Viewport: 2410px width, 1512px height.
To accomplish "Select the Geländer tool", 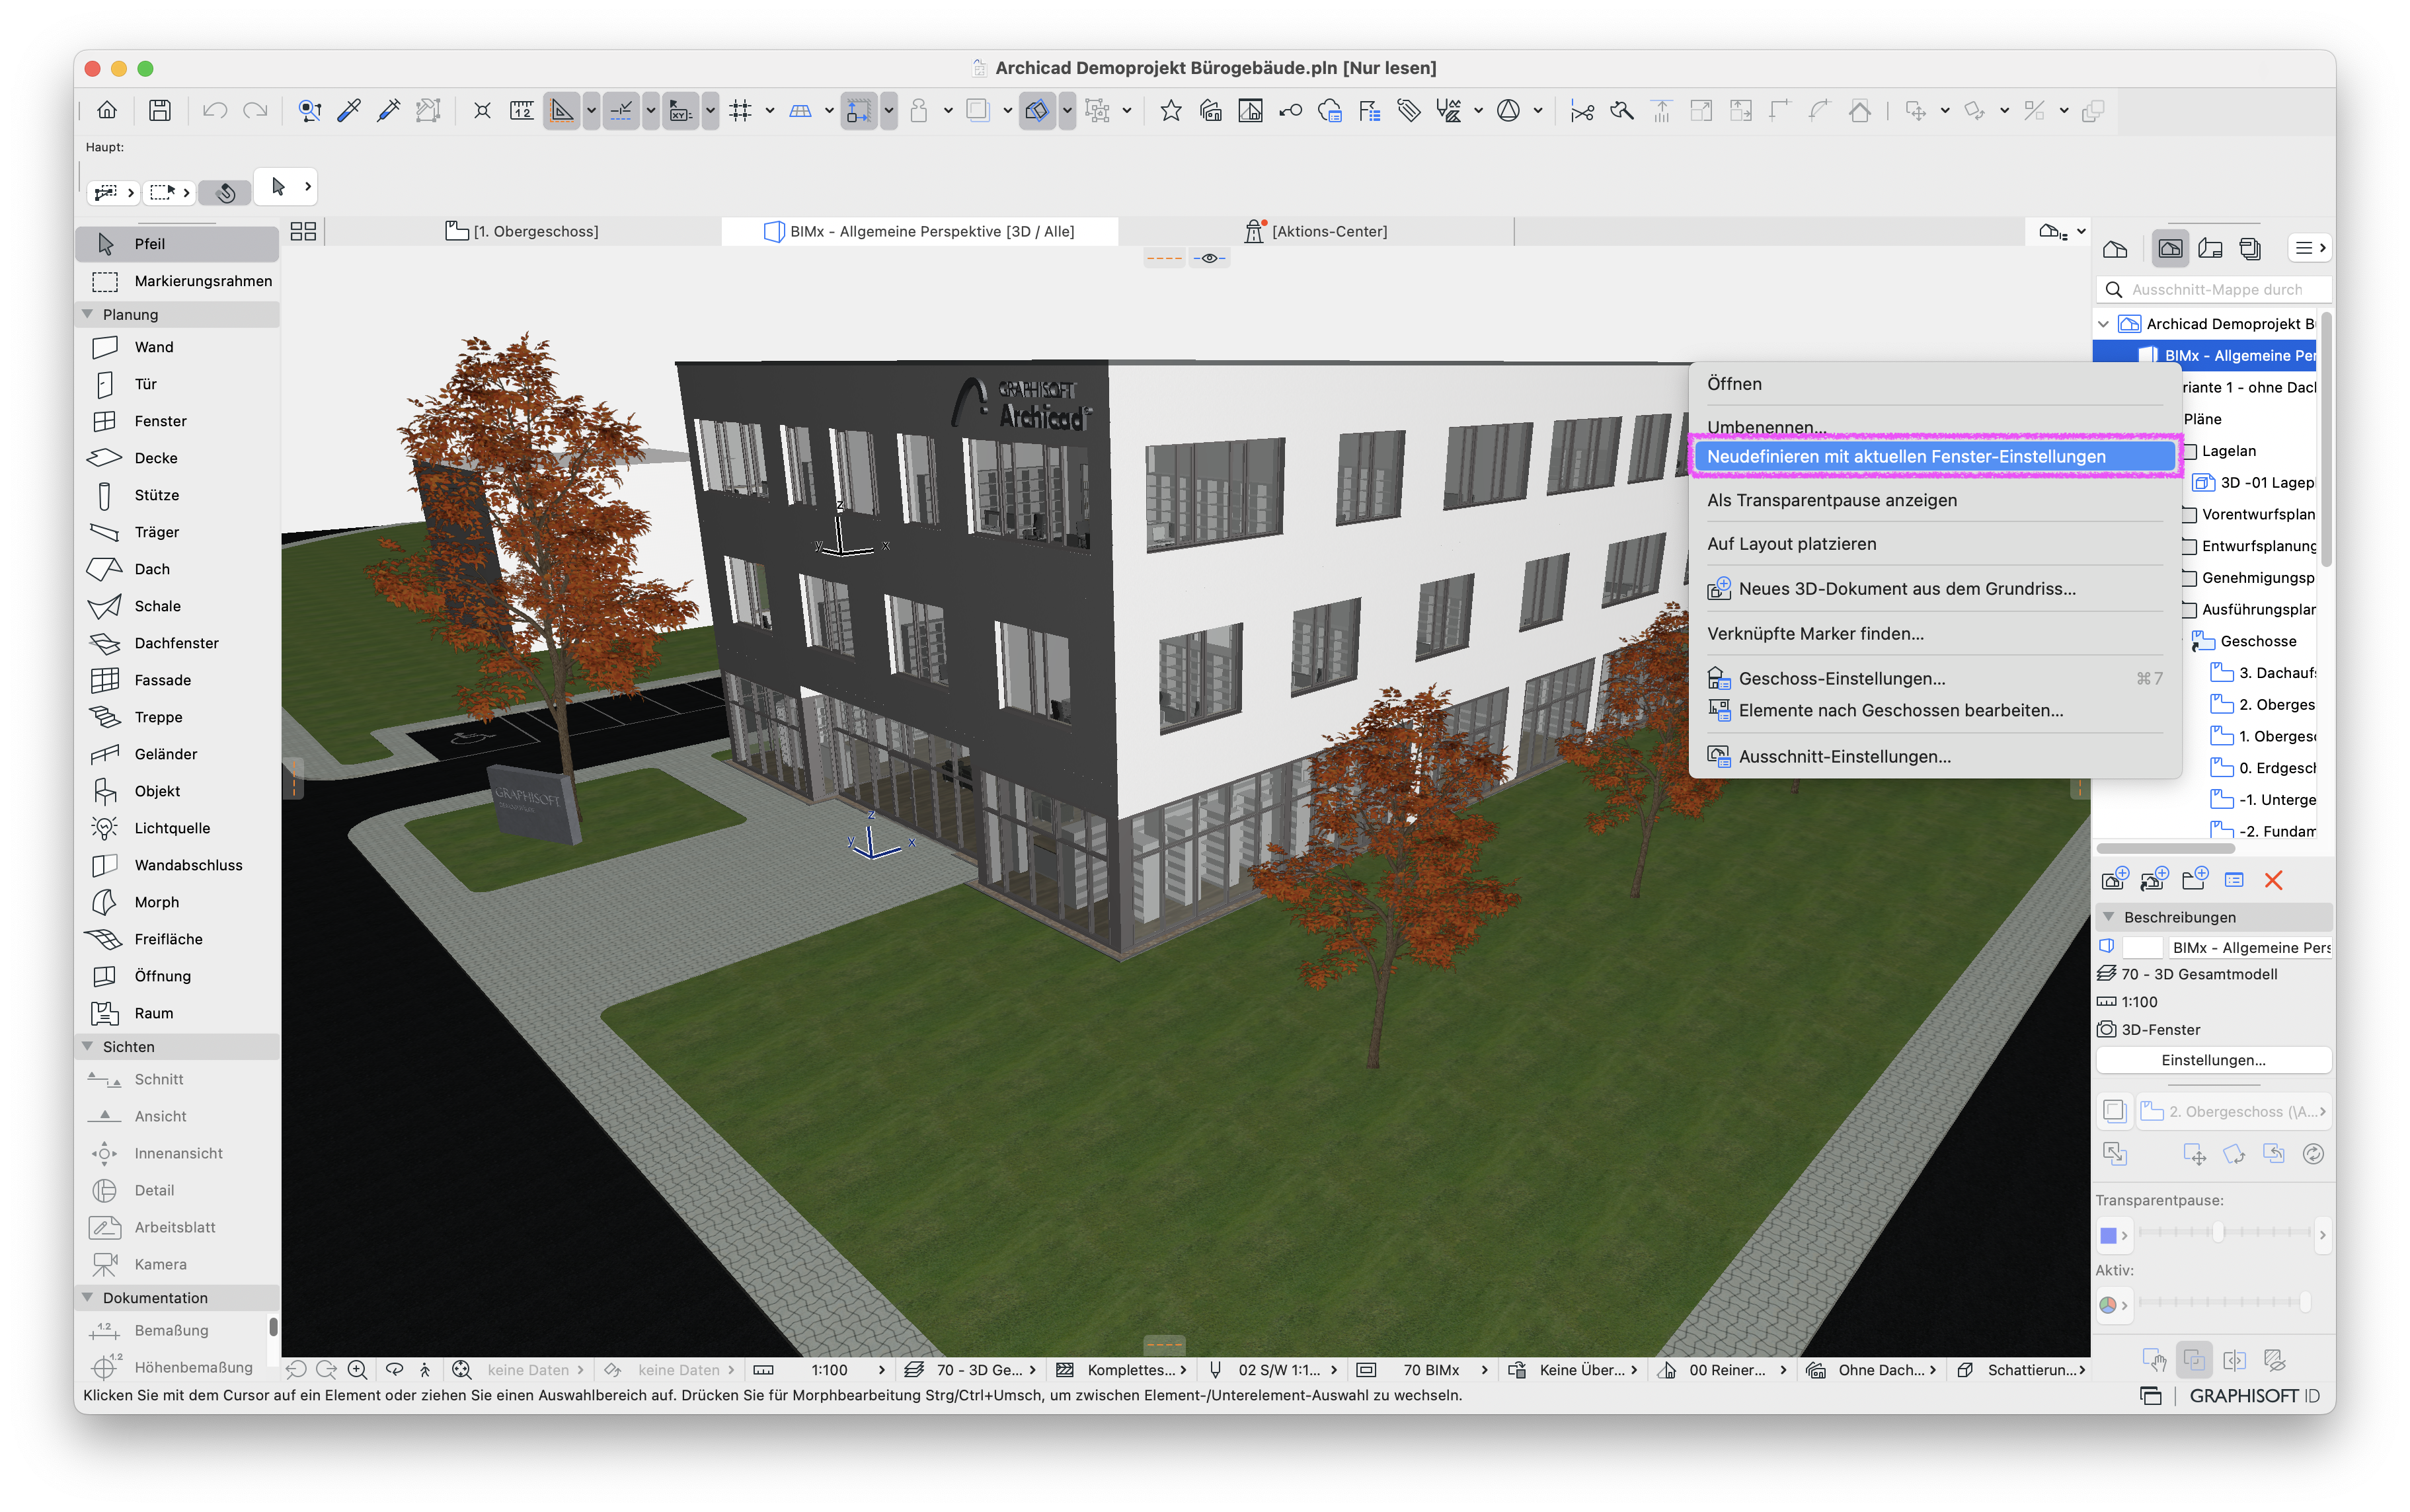I will (x=177, y=754).
